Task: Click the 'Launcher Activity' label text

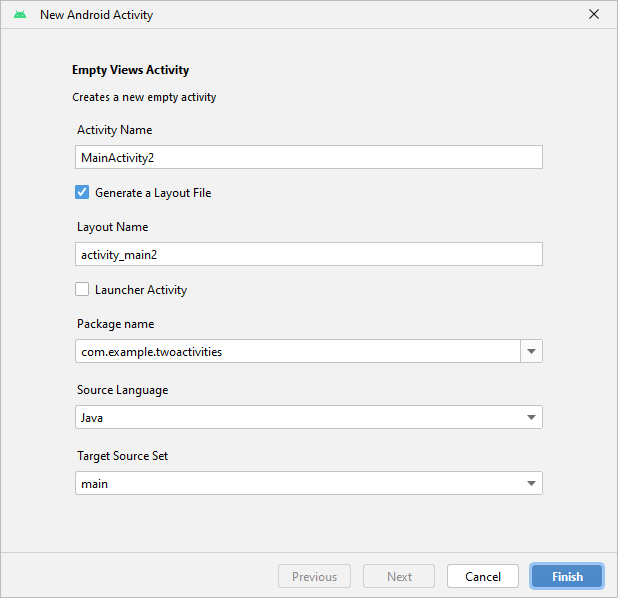Action: (141, 290)
